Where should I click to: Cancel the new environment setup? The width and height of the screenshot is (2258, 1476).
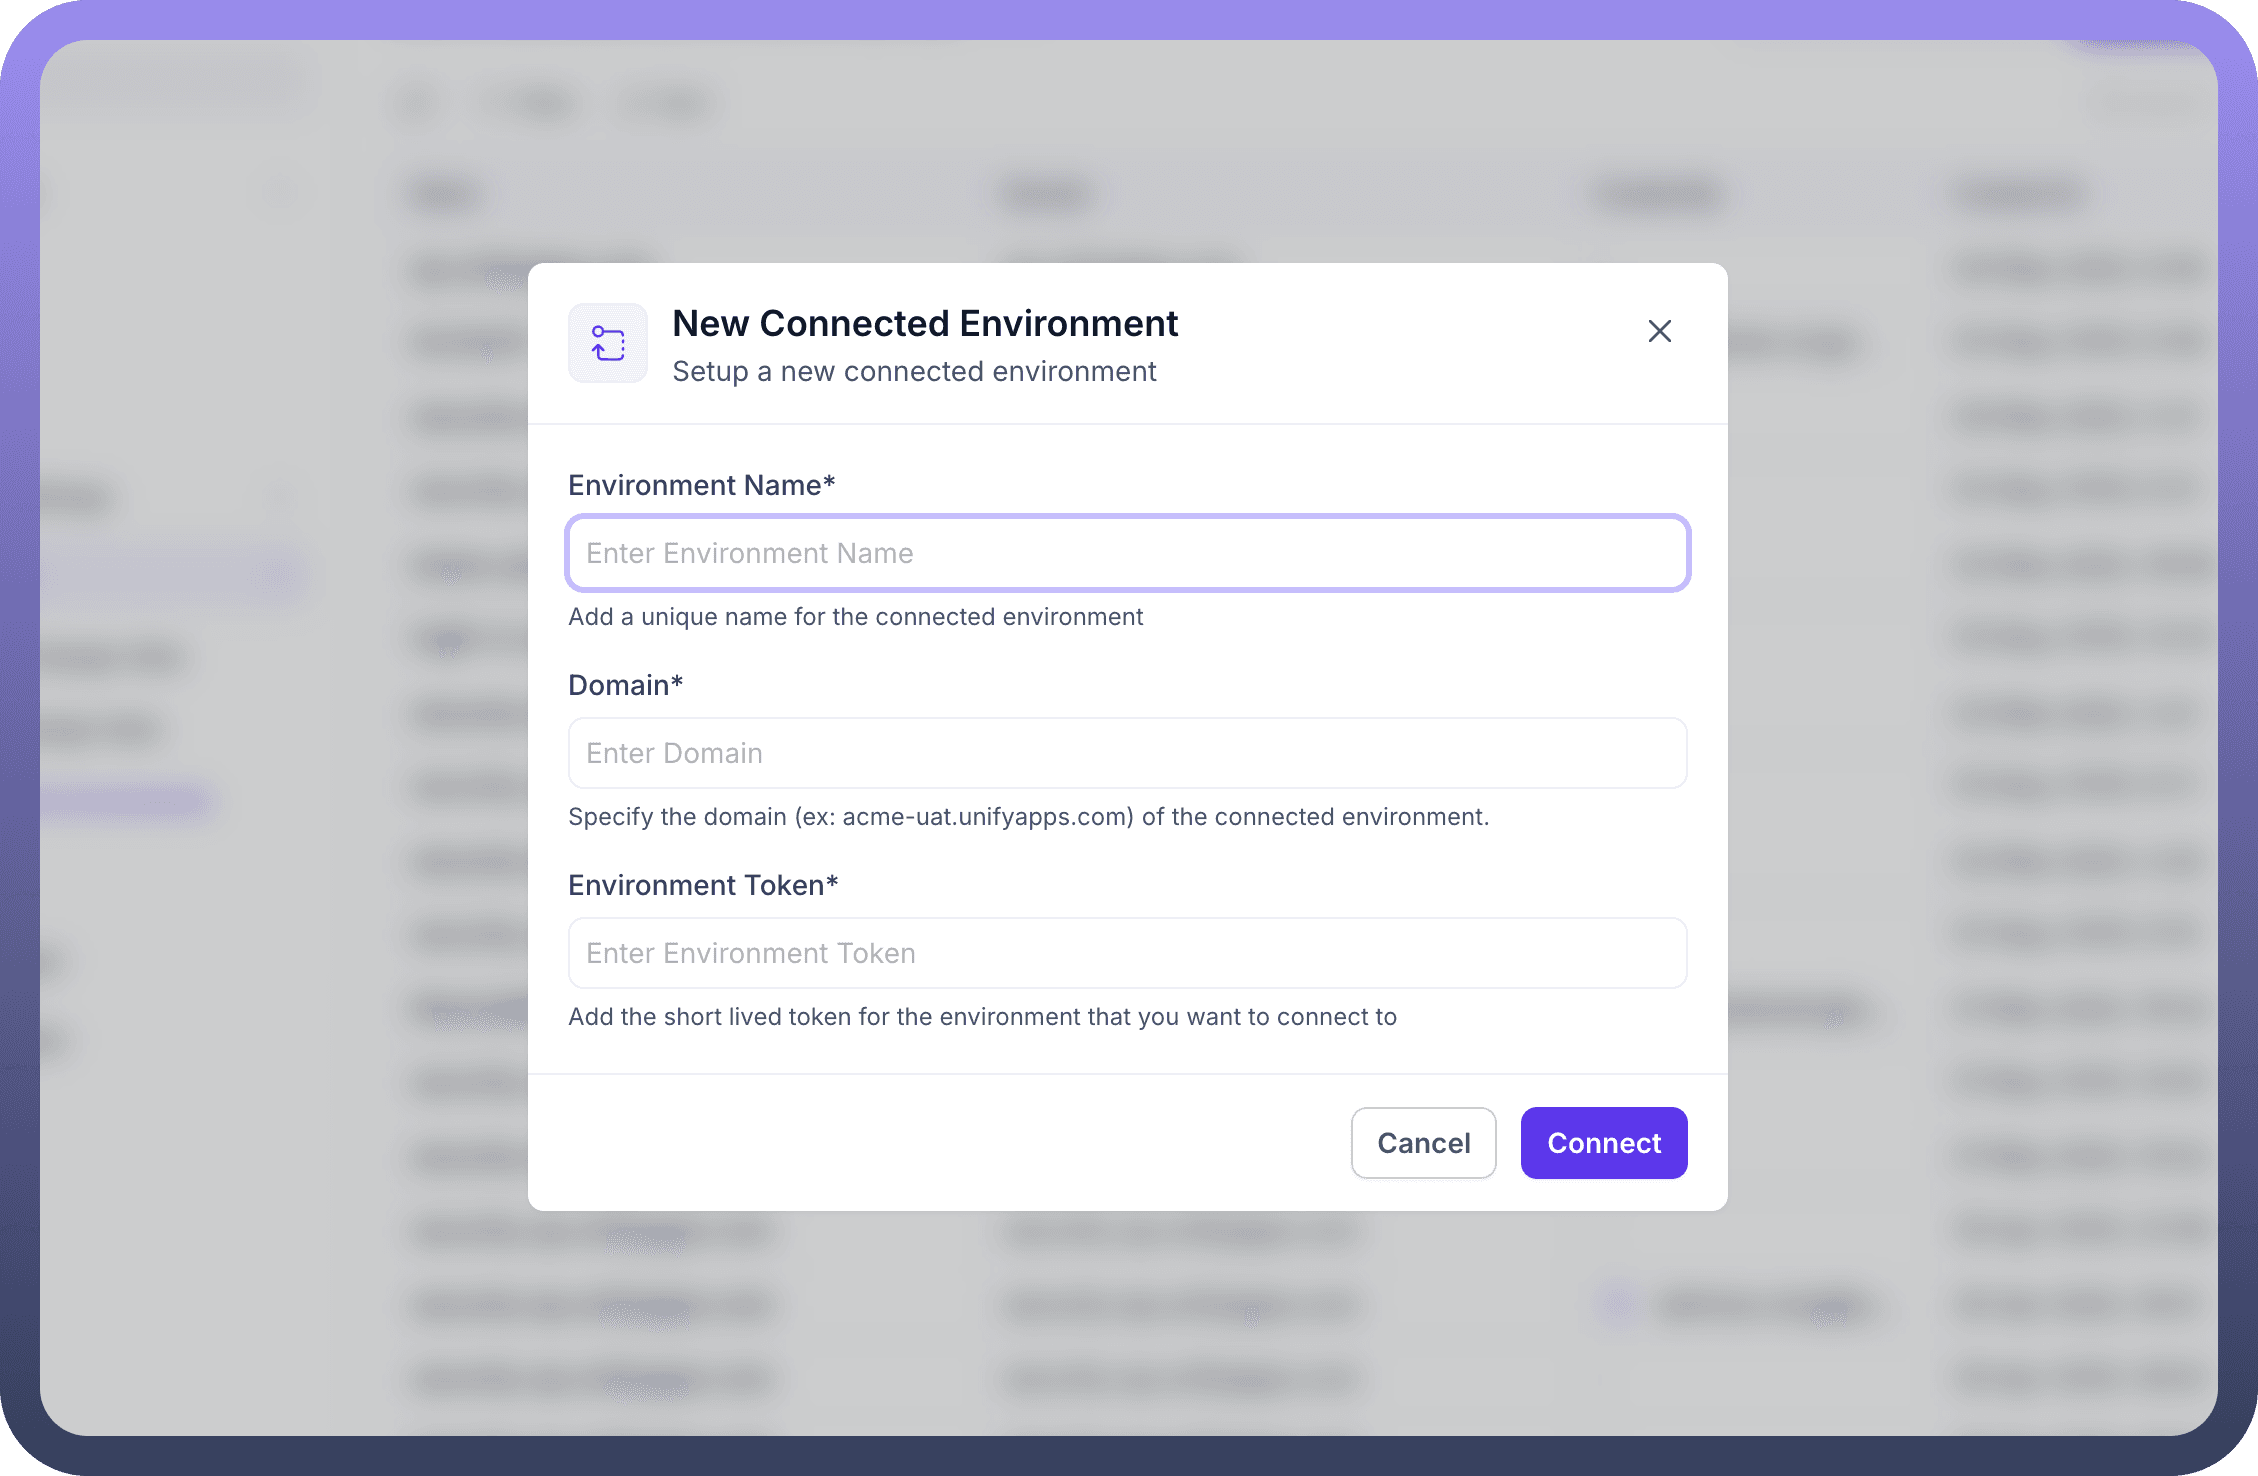click(x=1423, y=1143)
